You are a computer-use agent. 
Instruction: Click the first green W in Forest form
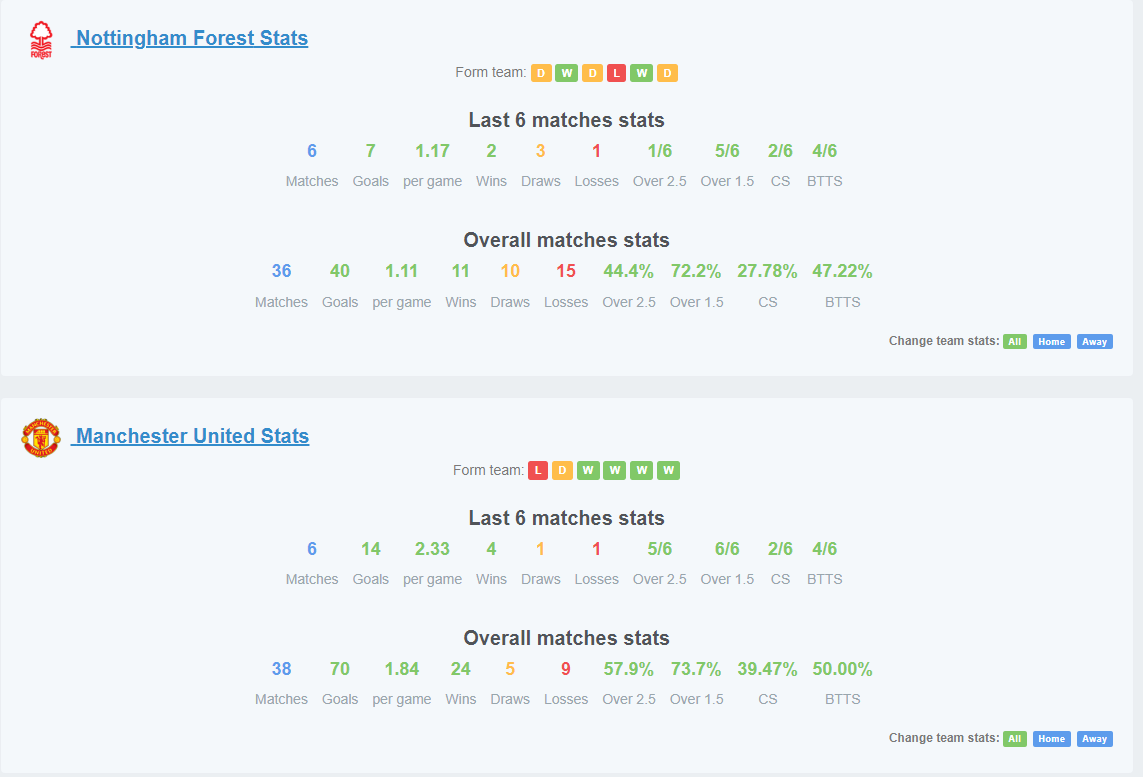click(x=566, y=73)
